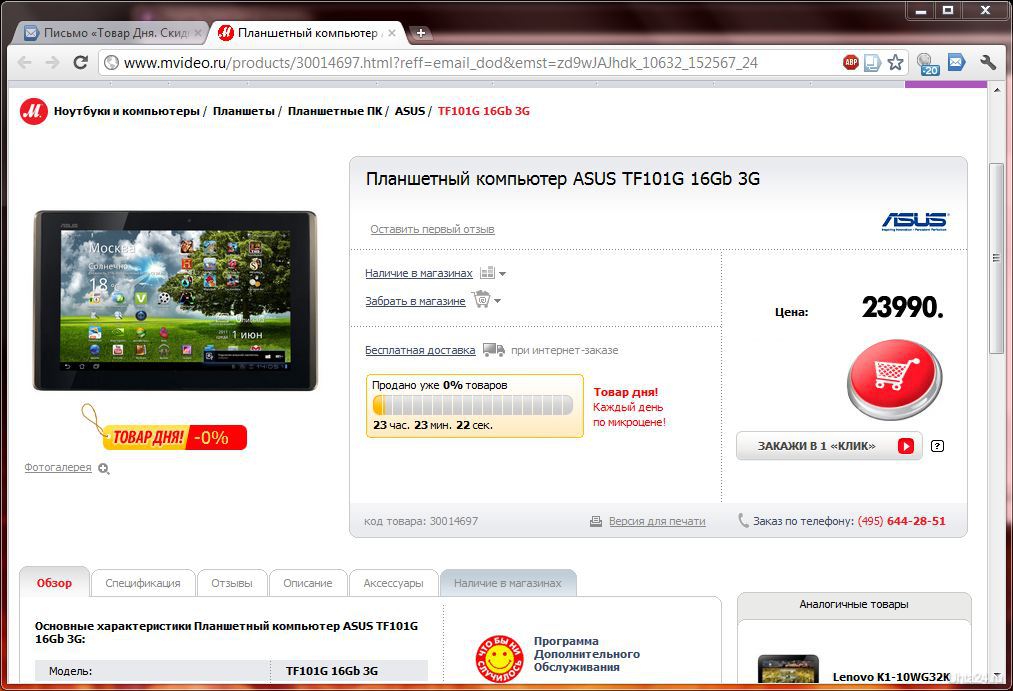
Task: Close the Письмо «Товар Дня» tab
Action: pyautogui.click(x=198, y=33)
